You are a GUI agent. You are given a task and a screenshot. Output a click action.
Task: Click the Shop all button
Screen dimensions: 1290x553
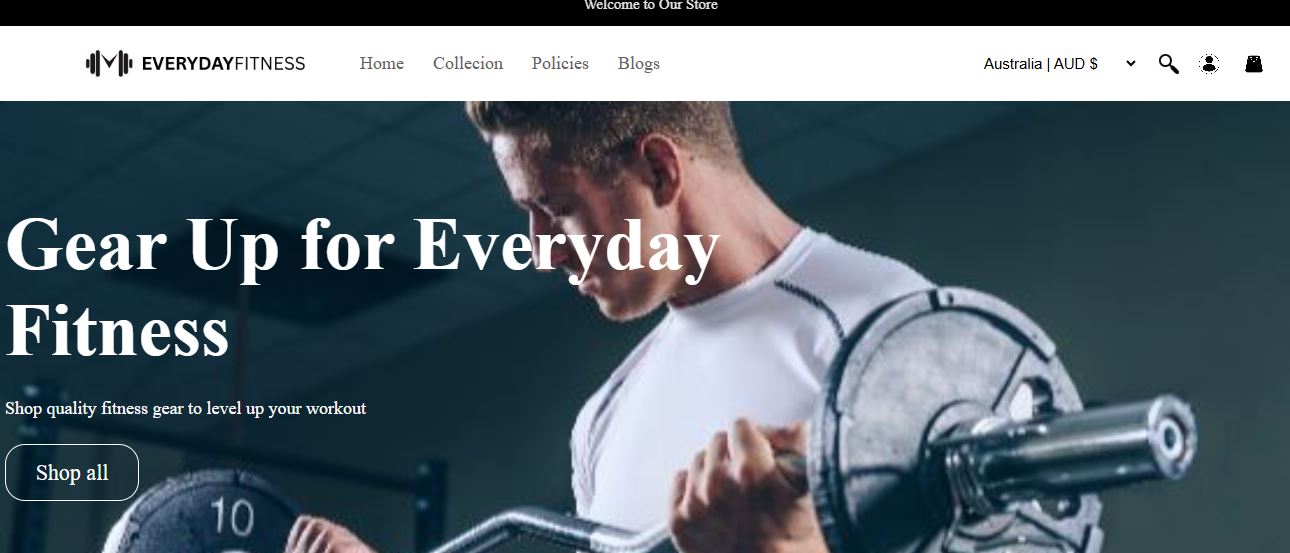pos(72,472)
